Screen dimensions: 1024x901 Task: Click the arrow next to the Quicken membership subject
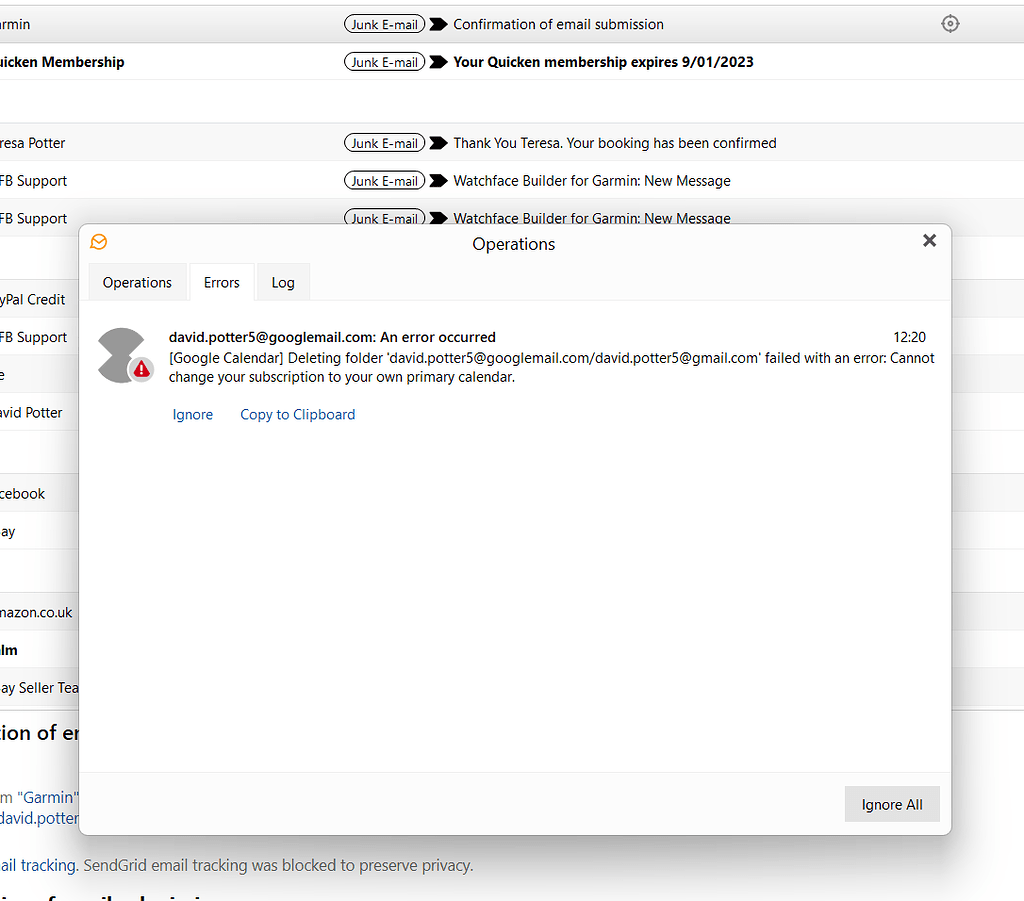coord(438,61)
